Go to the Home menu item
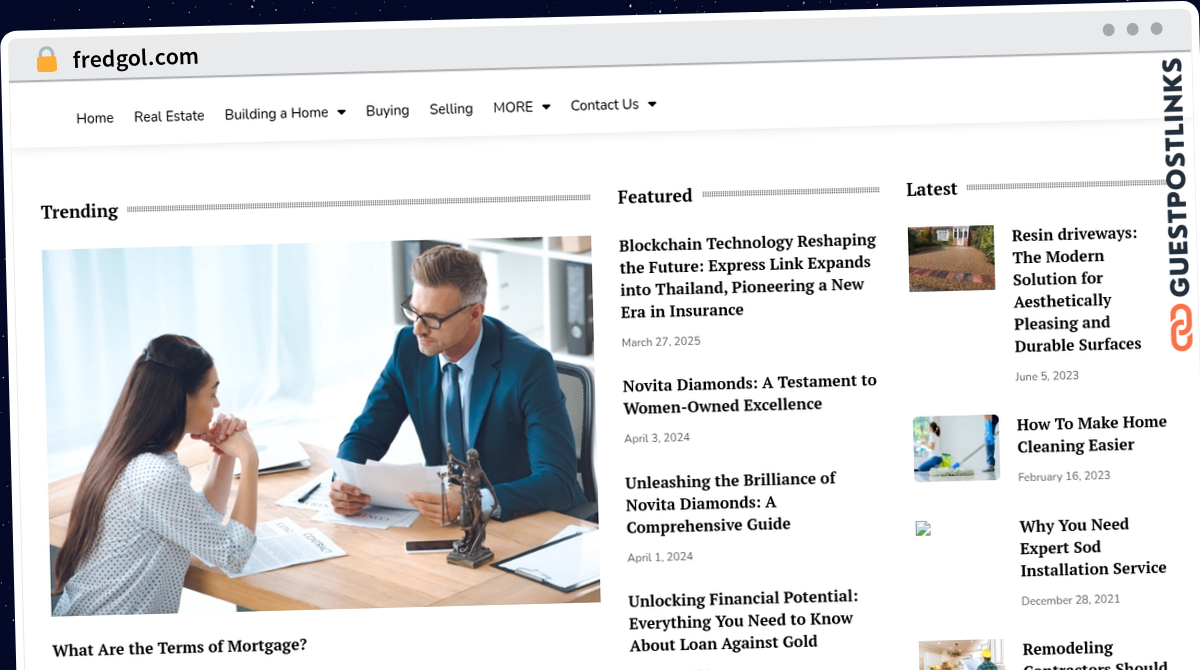The image size is (1200, 670). coord(95,118)
